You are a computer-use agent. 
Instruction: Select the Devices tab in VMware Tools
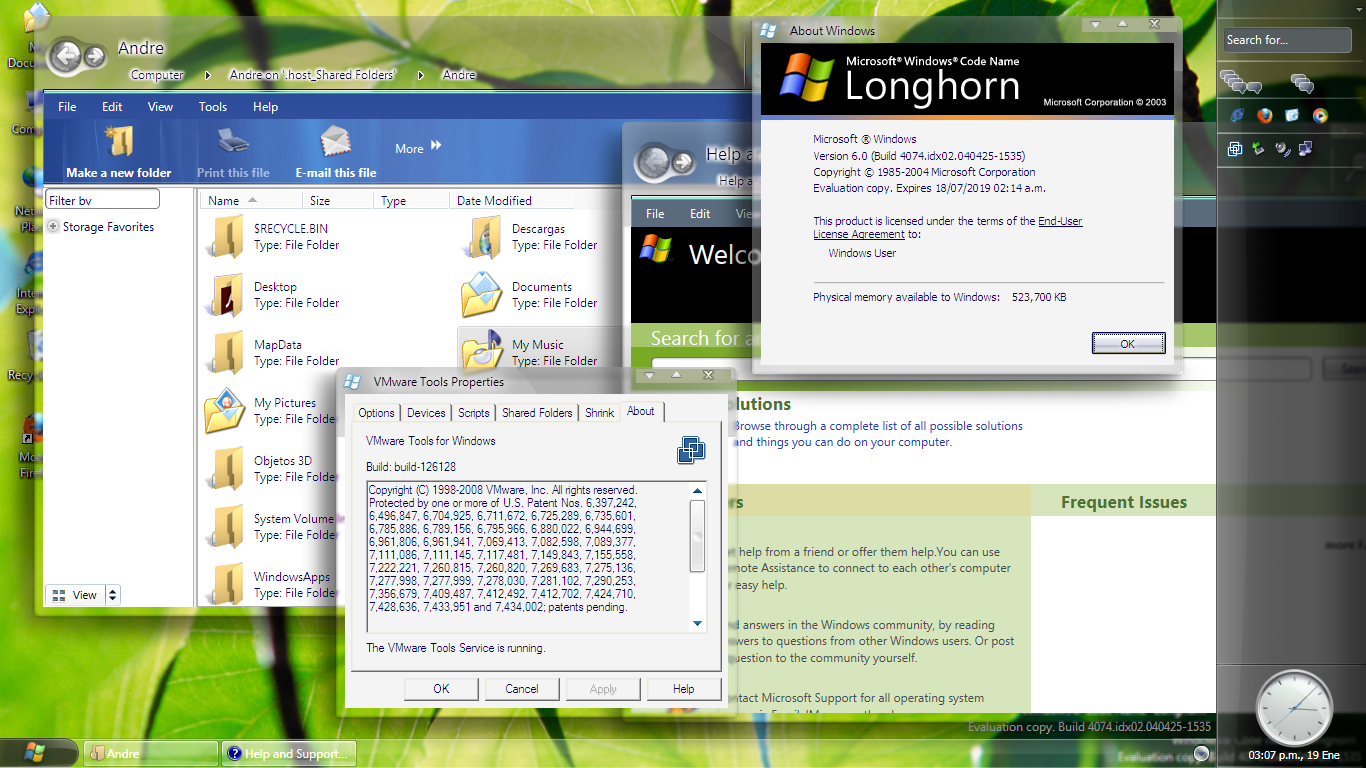tap(426, 412)
